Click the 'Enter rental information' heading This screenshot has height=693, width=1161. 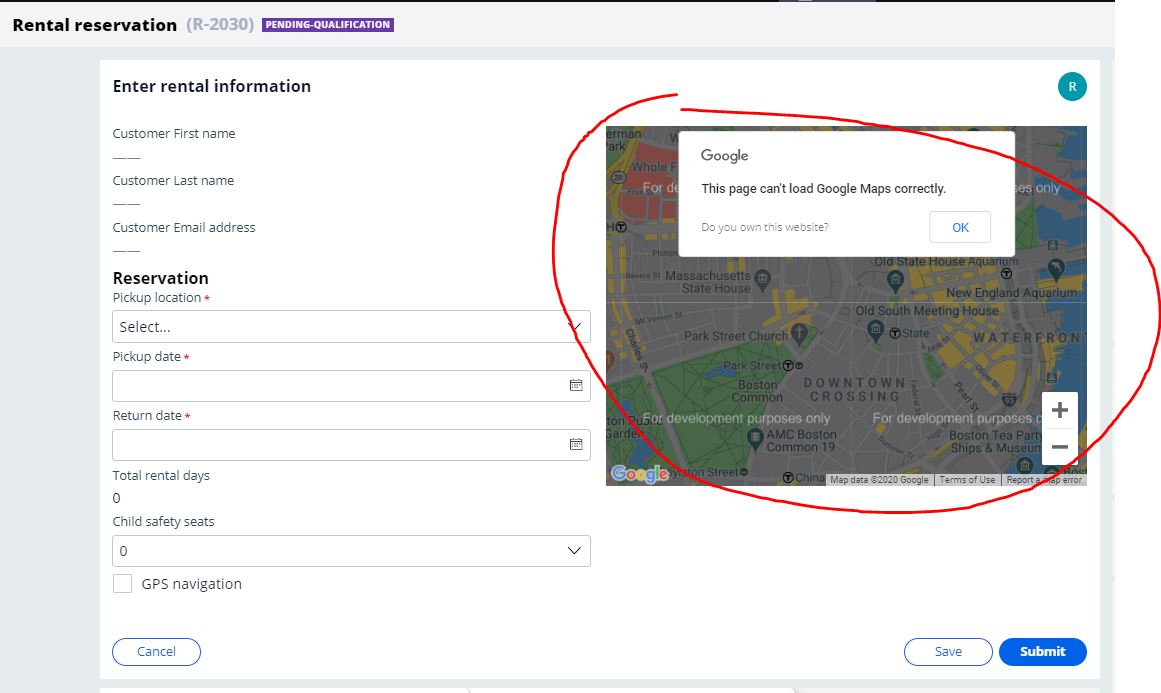(x=212, y=86)
